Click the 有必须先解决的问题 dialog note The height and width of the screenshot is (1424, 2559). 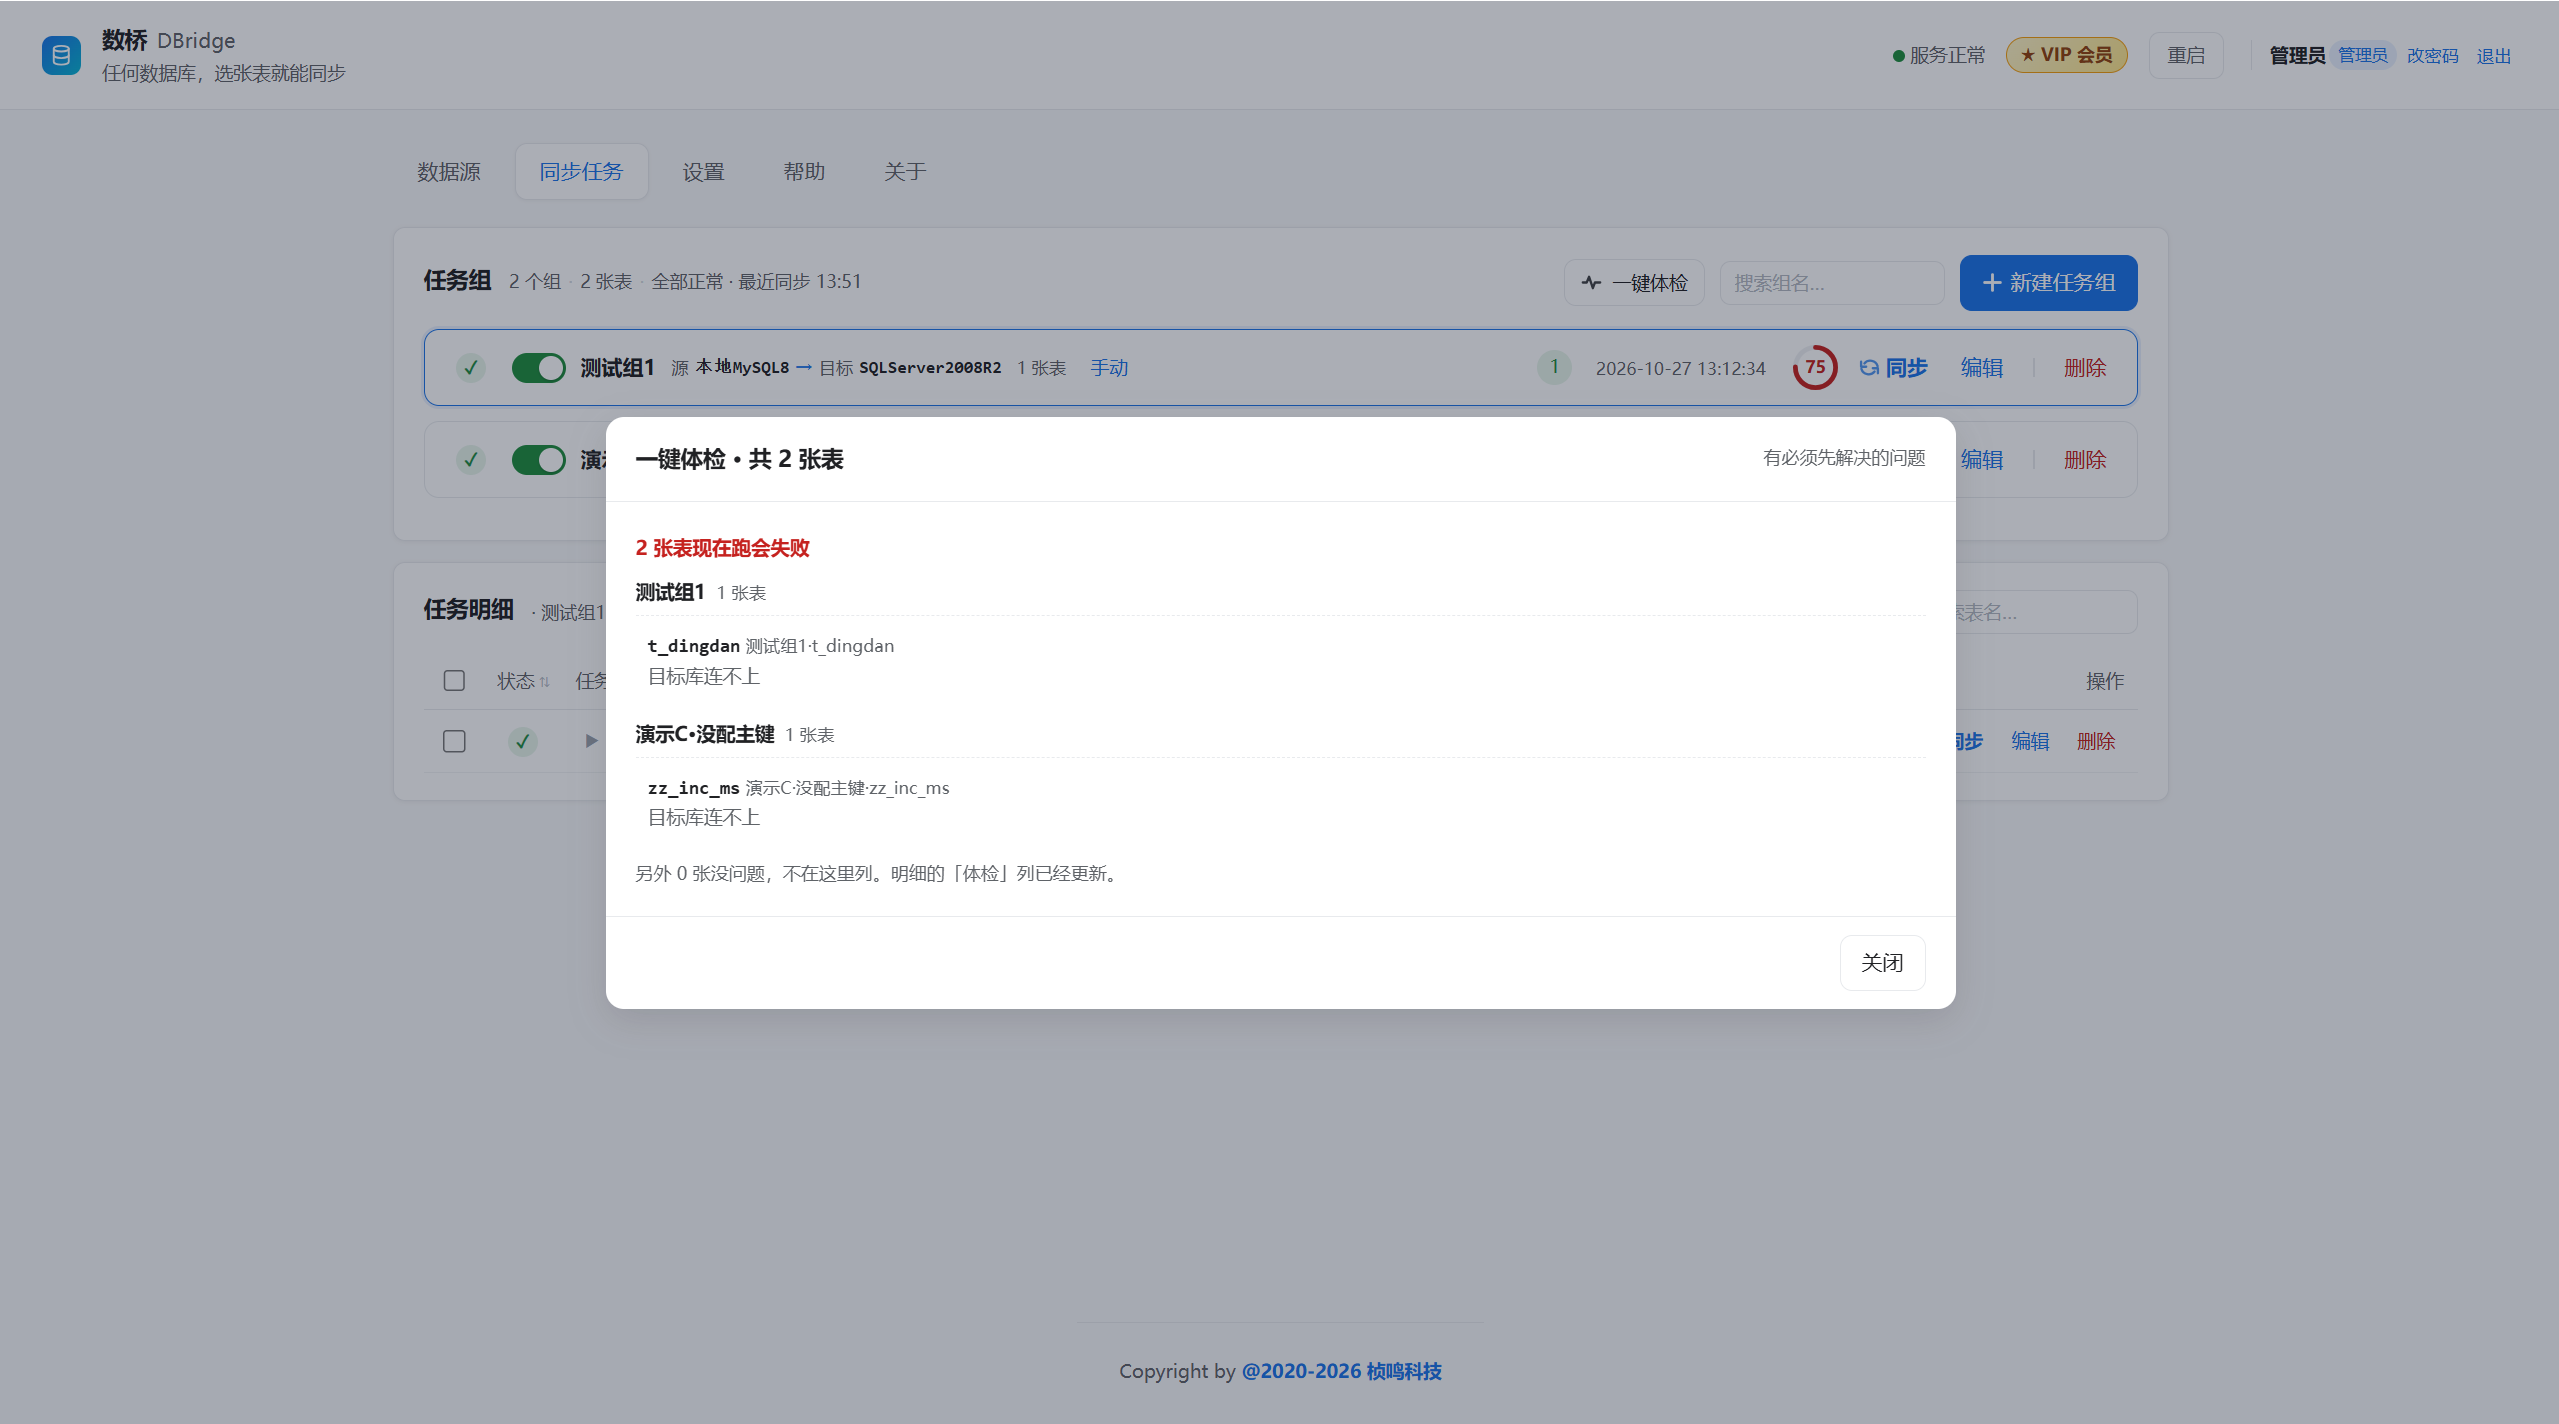click(1844, 458)
